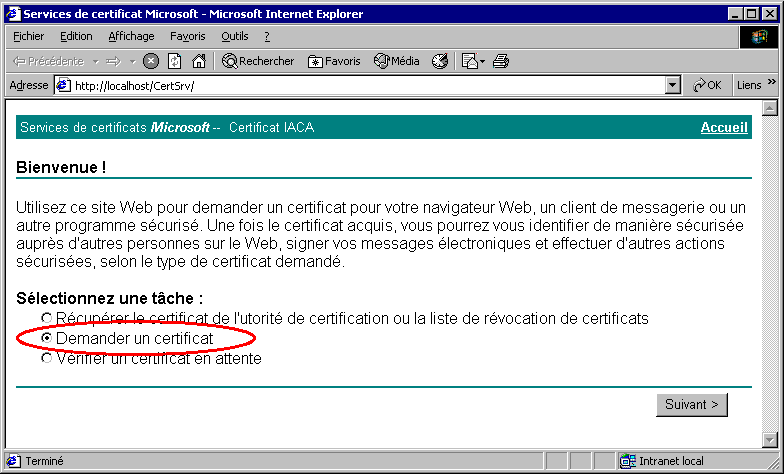Open the Favoris toolbar pane

coord(334,61)
